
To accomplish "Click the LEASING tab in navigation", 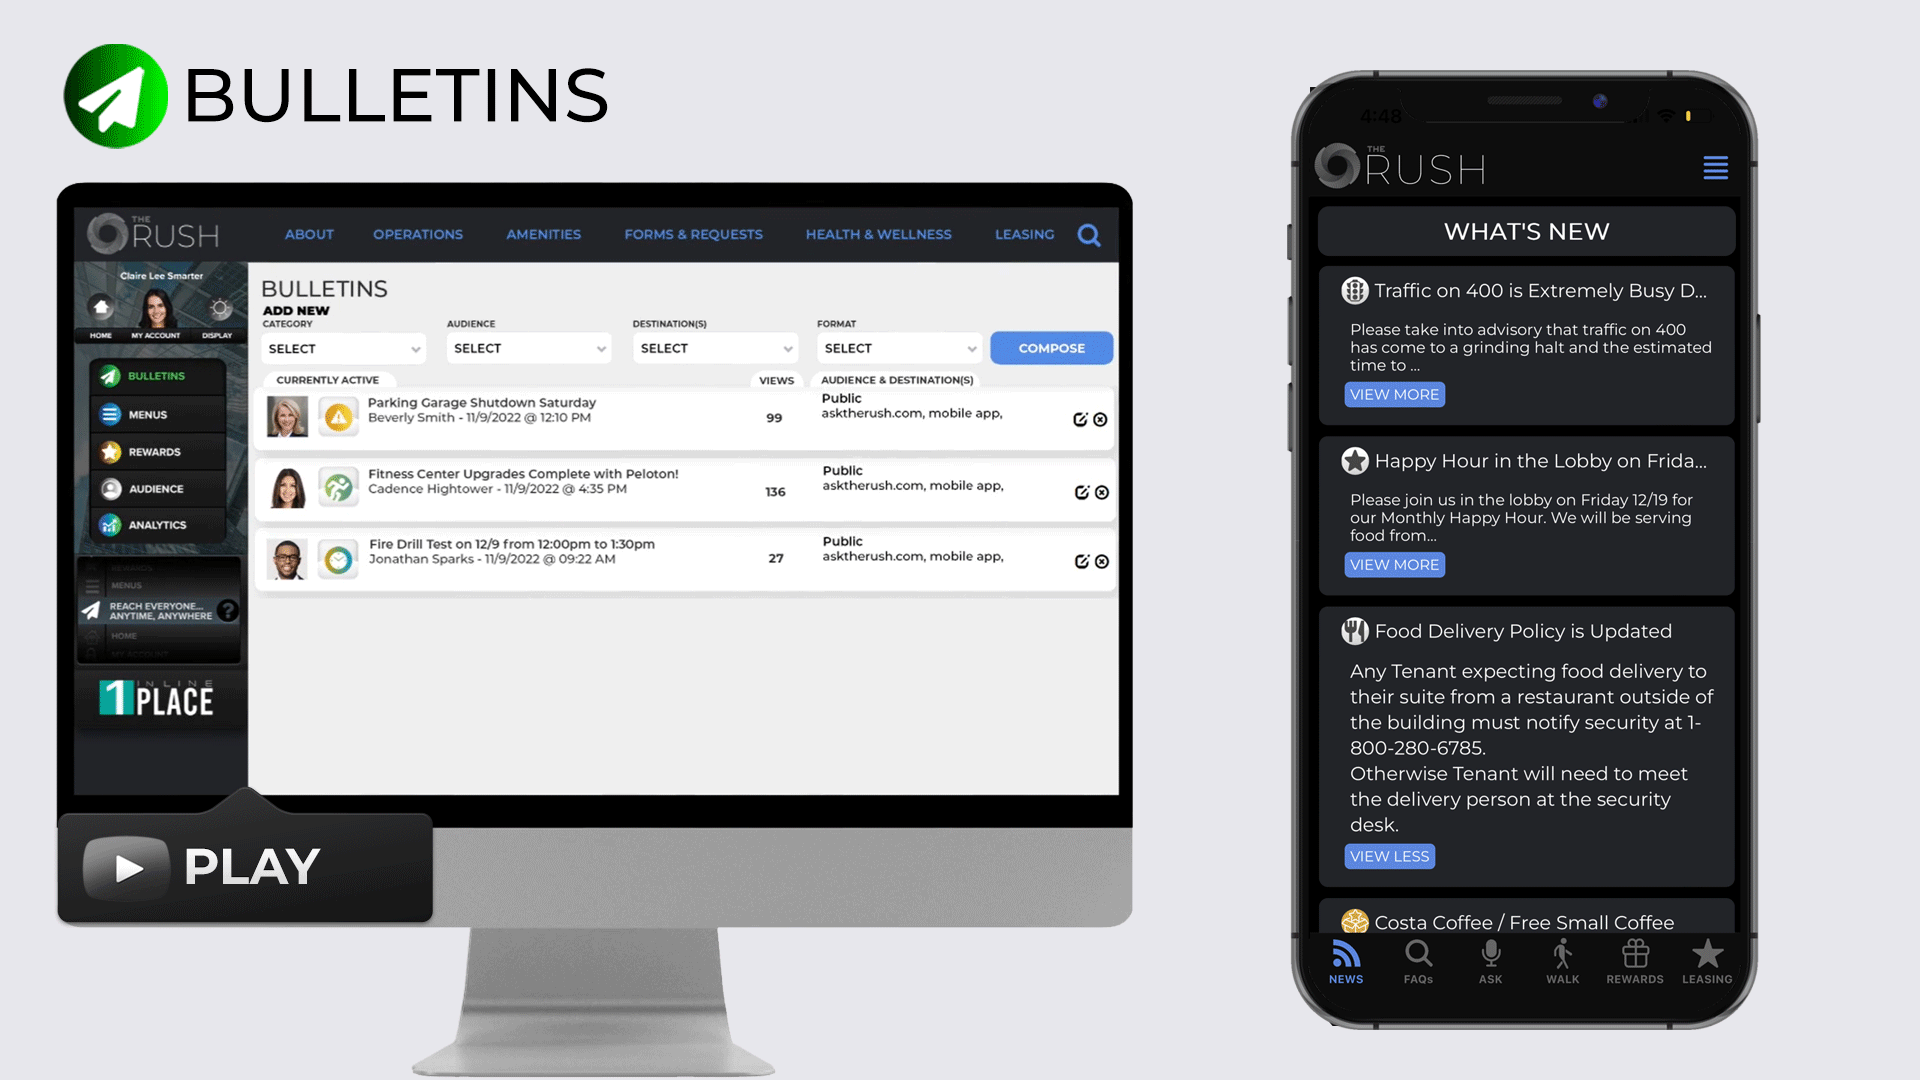I will pyautogui.click(x=1025, y=233).
